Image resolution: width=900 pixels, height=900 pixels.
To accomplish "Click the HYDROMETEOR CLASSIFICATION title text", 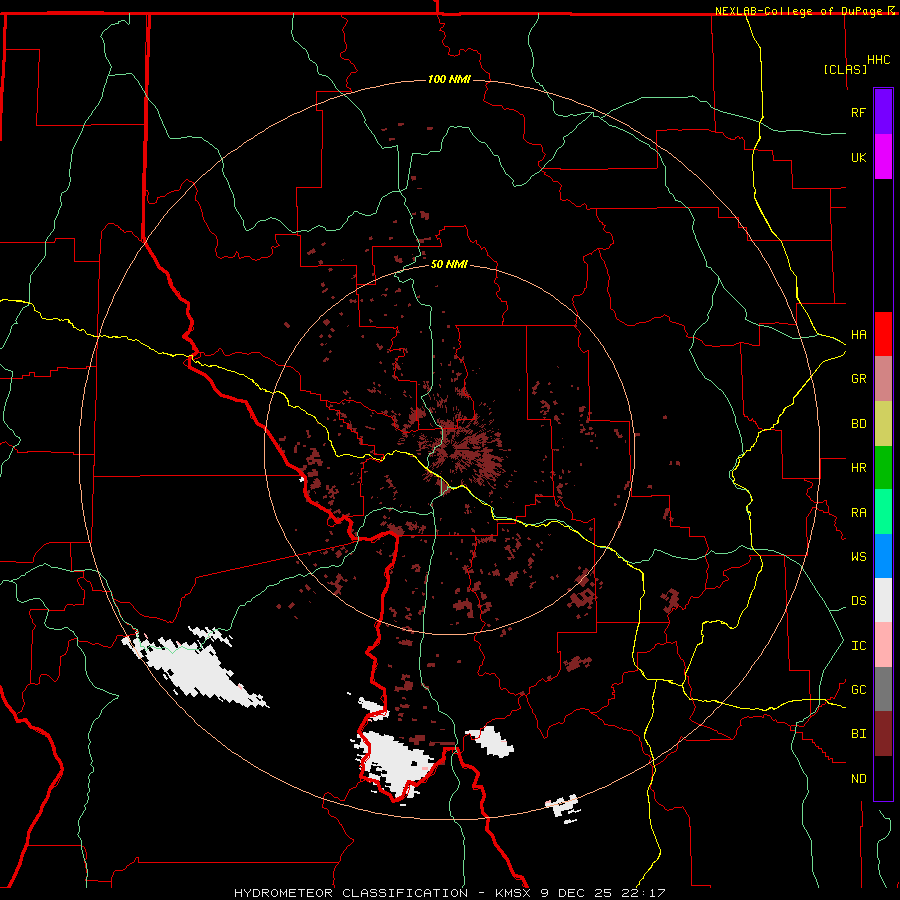I will 351,893.
